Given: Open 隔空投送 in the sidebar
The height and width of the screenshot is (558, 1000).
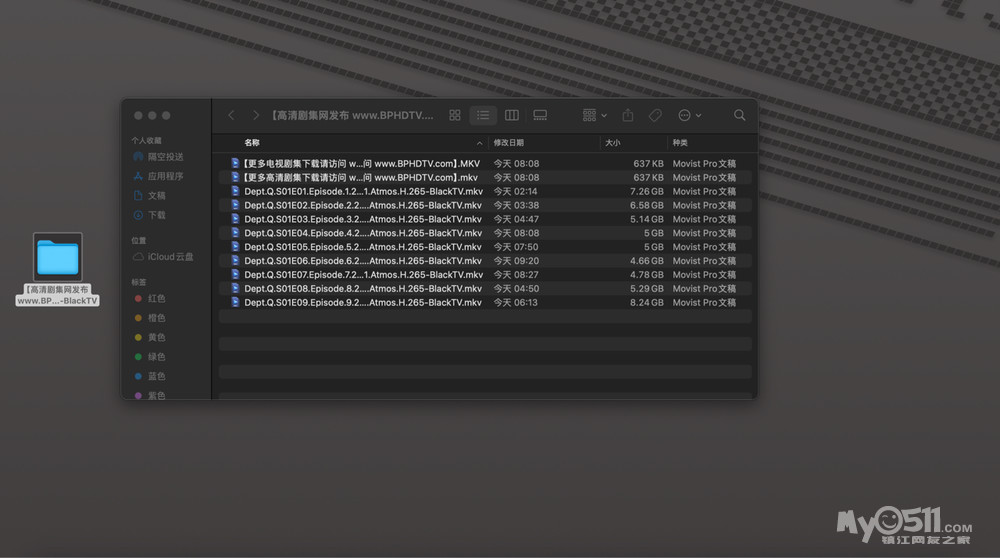Looking at the screenshot, I should (x=165, y=157).
